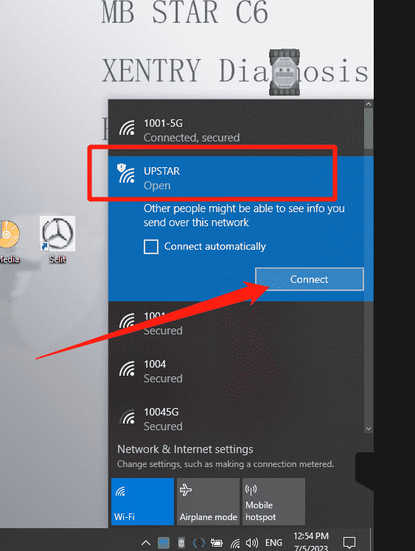
Task: Open the taskbar clock and date
Action: click(x=311, y=542)
